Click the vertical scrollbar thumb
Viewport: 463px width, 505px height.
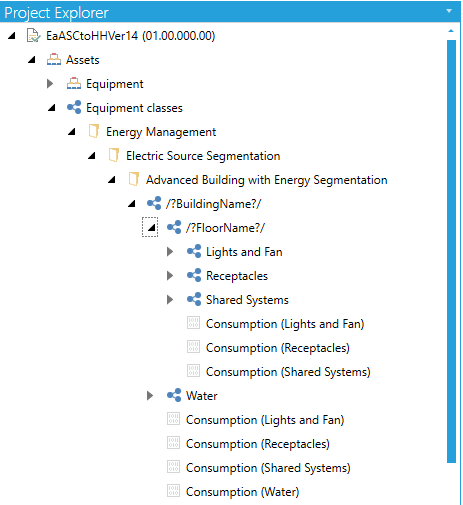[451, 251]
